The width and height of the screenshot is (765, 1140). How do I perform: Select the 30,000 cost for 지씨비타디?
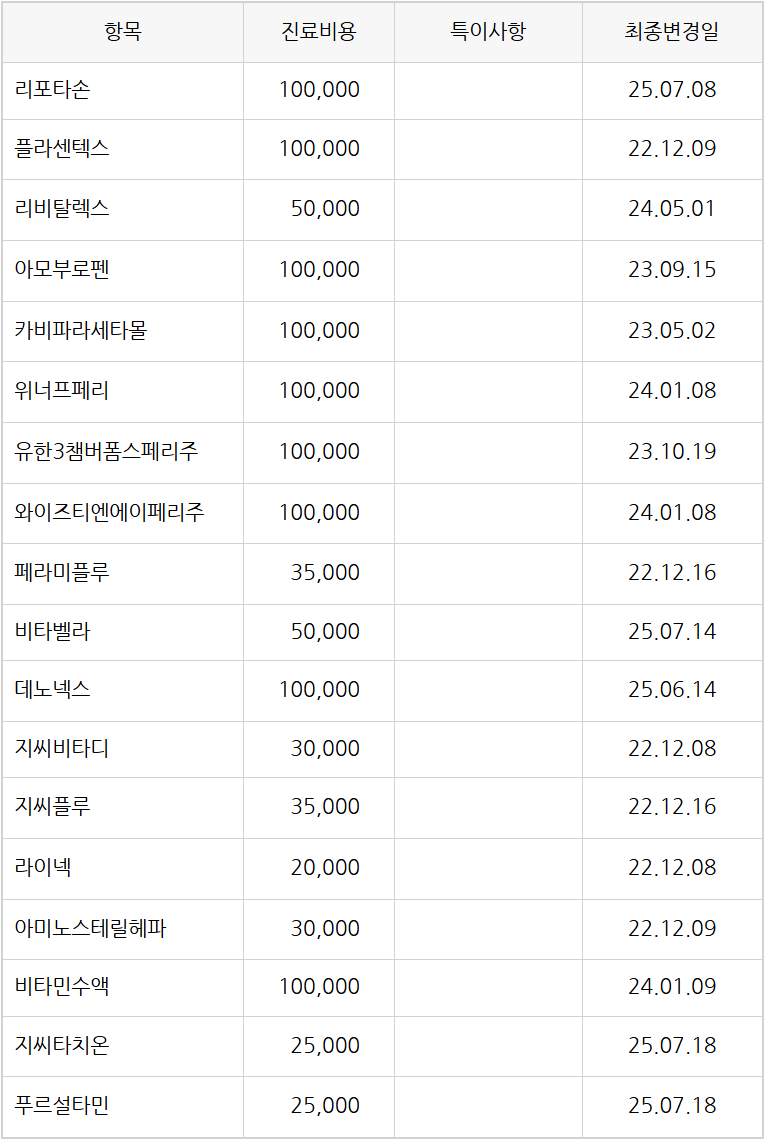(325, 749)
